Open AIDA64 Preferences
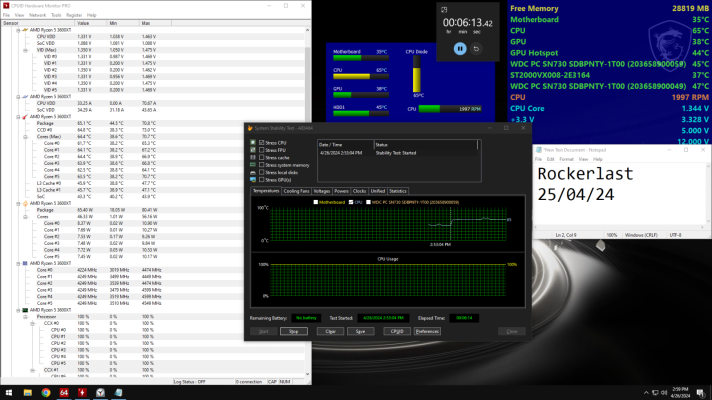 click(x=427, y=331)
